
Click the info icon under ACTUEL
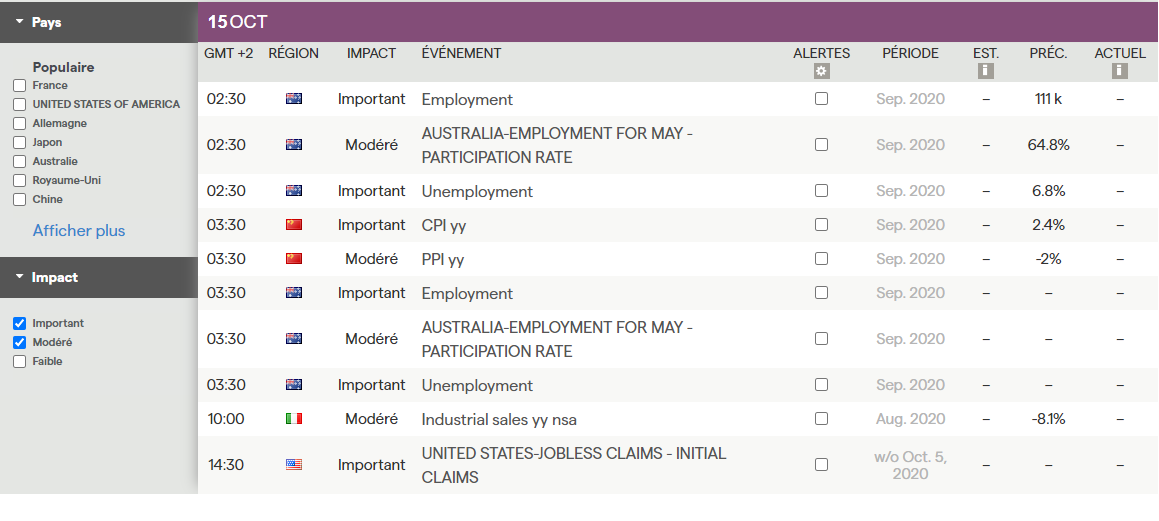pyautogui.click(x=1120, y=71)
